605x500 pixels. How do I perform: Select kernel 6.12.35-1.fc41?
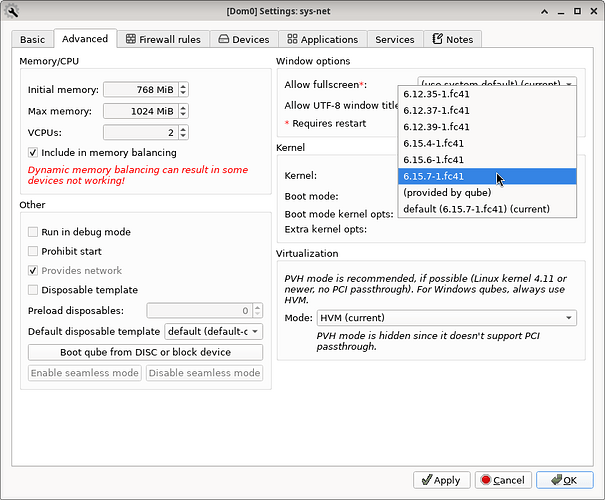tap(487, 94)
